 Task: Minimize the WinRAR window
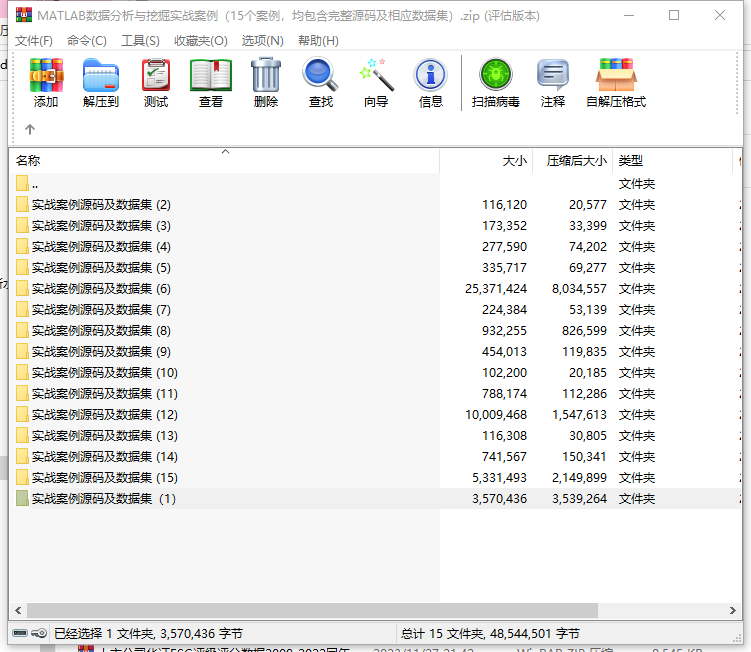(629, 15)
